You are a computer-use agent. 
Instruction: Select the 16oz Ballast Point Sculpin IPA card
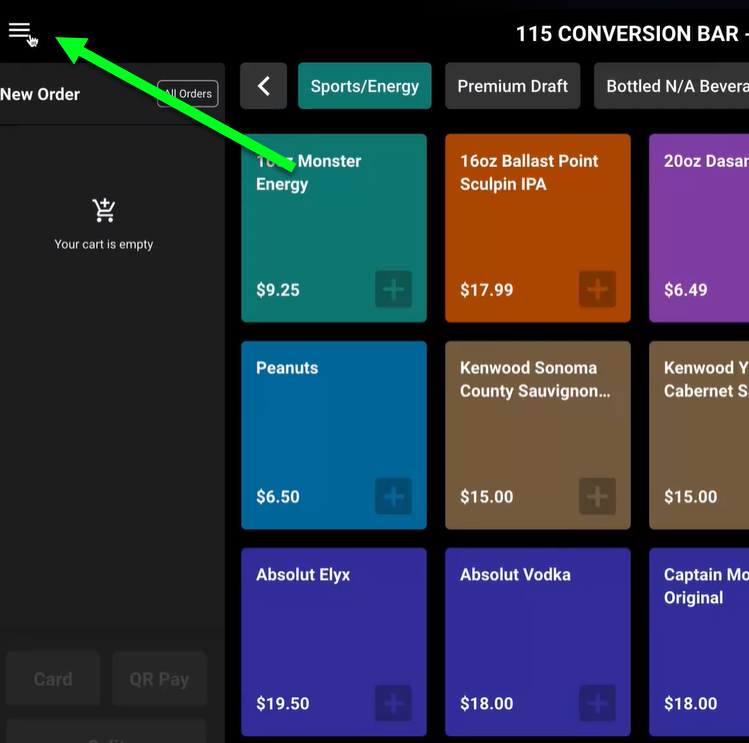click(538, 228)
